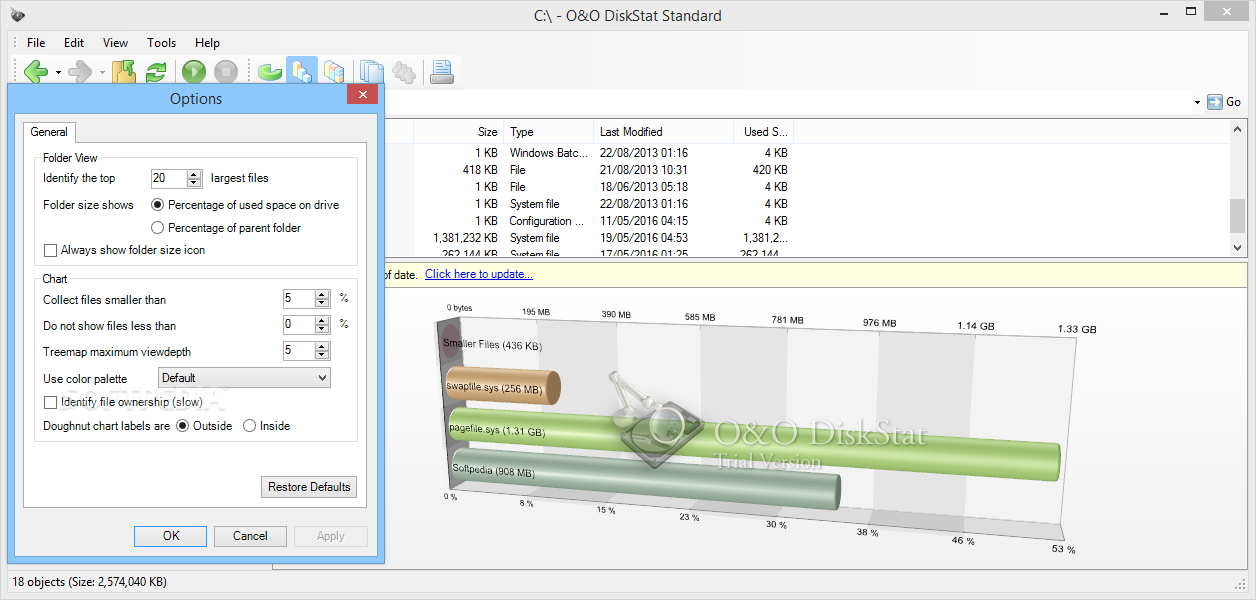Decrease Do not show files less than value

tap(322, 329)
